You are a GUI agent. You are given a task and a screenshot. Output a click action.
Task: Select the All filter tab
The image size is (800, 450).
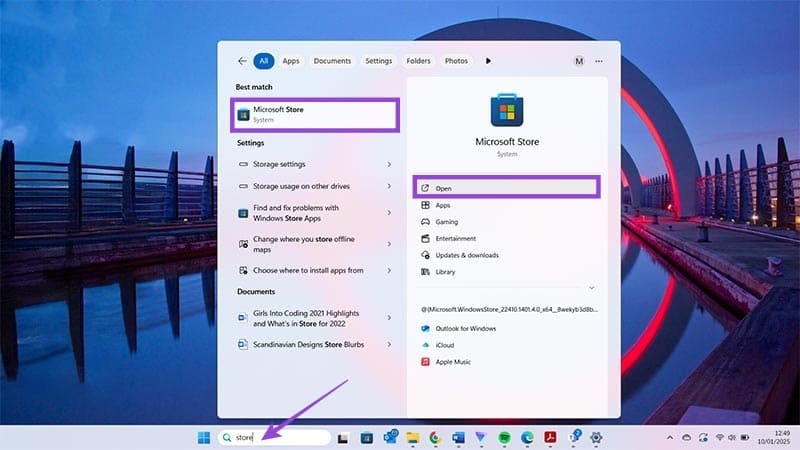pyautogui.click(x=264, y=61)
